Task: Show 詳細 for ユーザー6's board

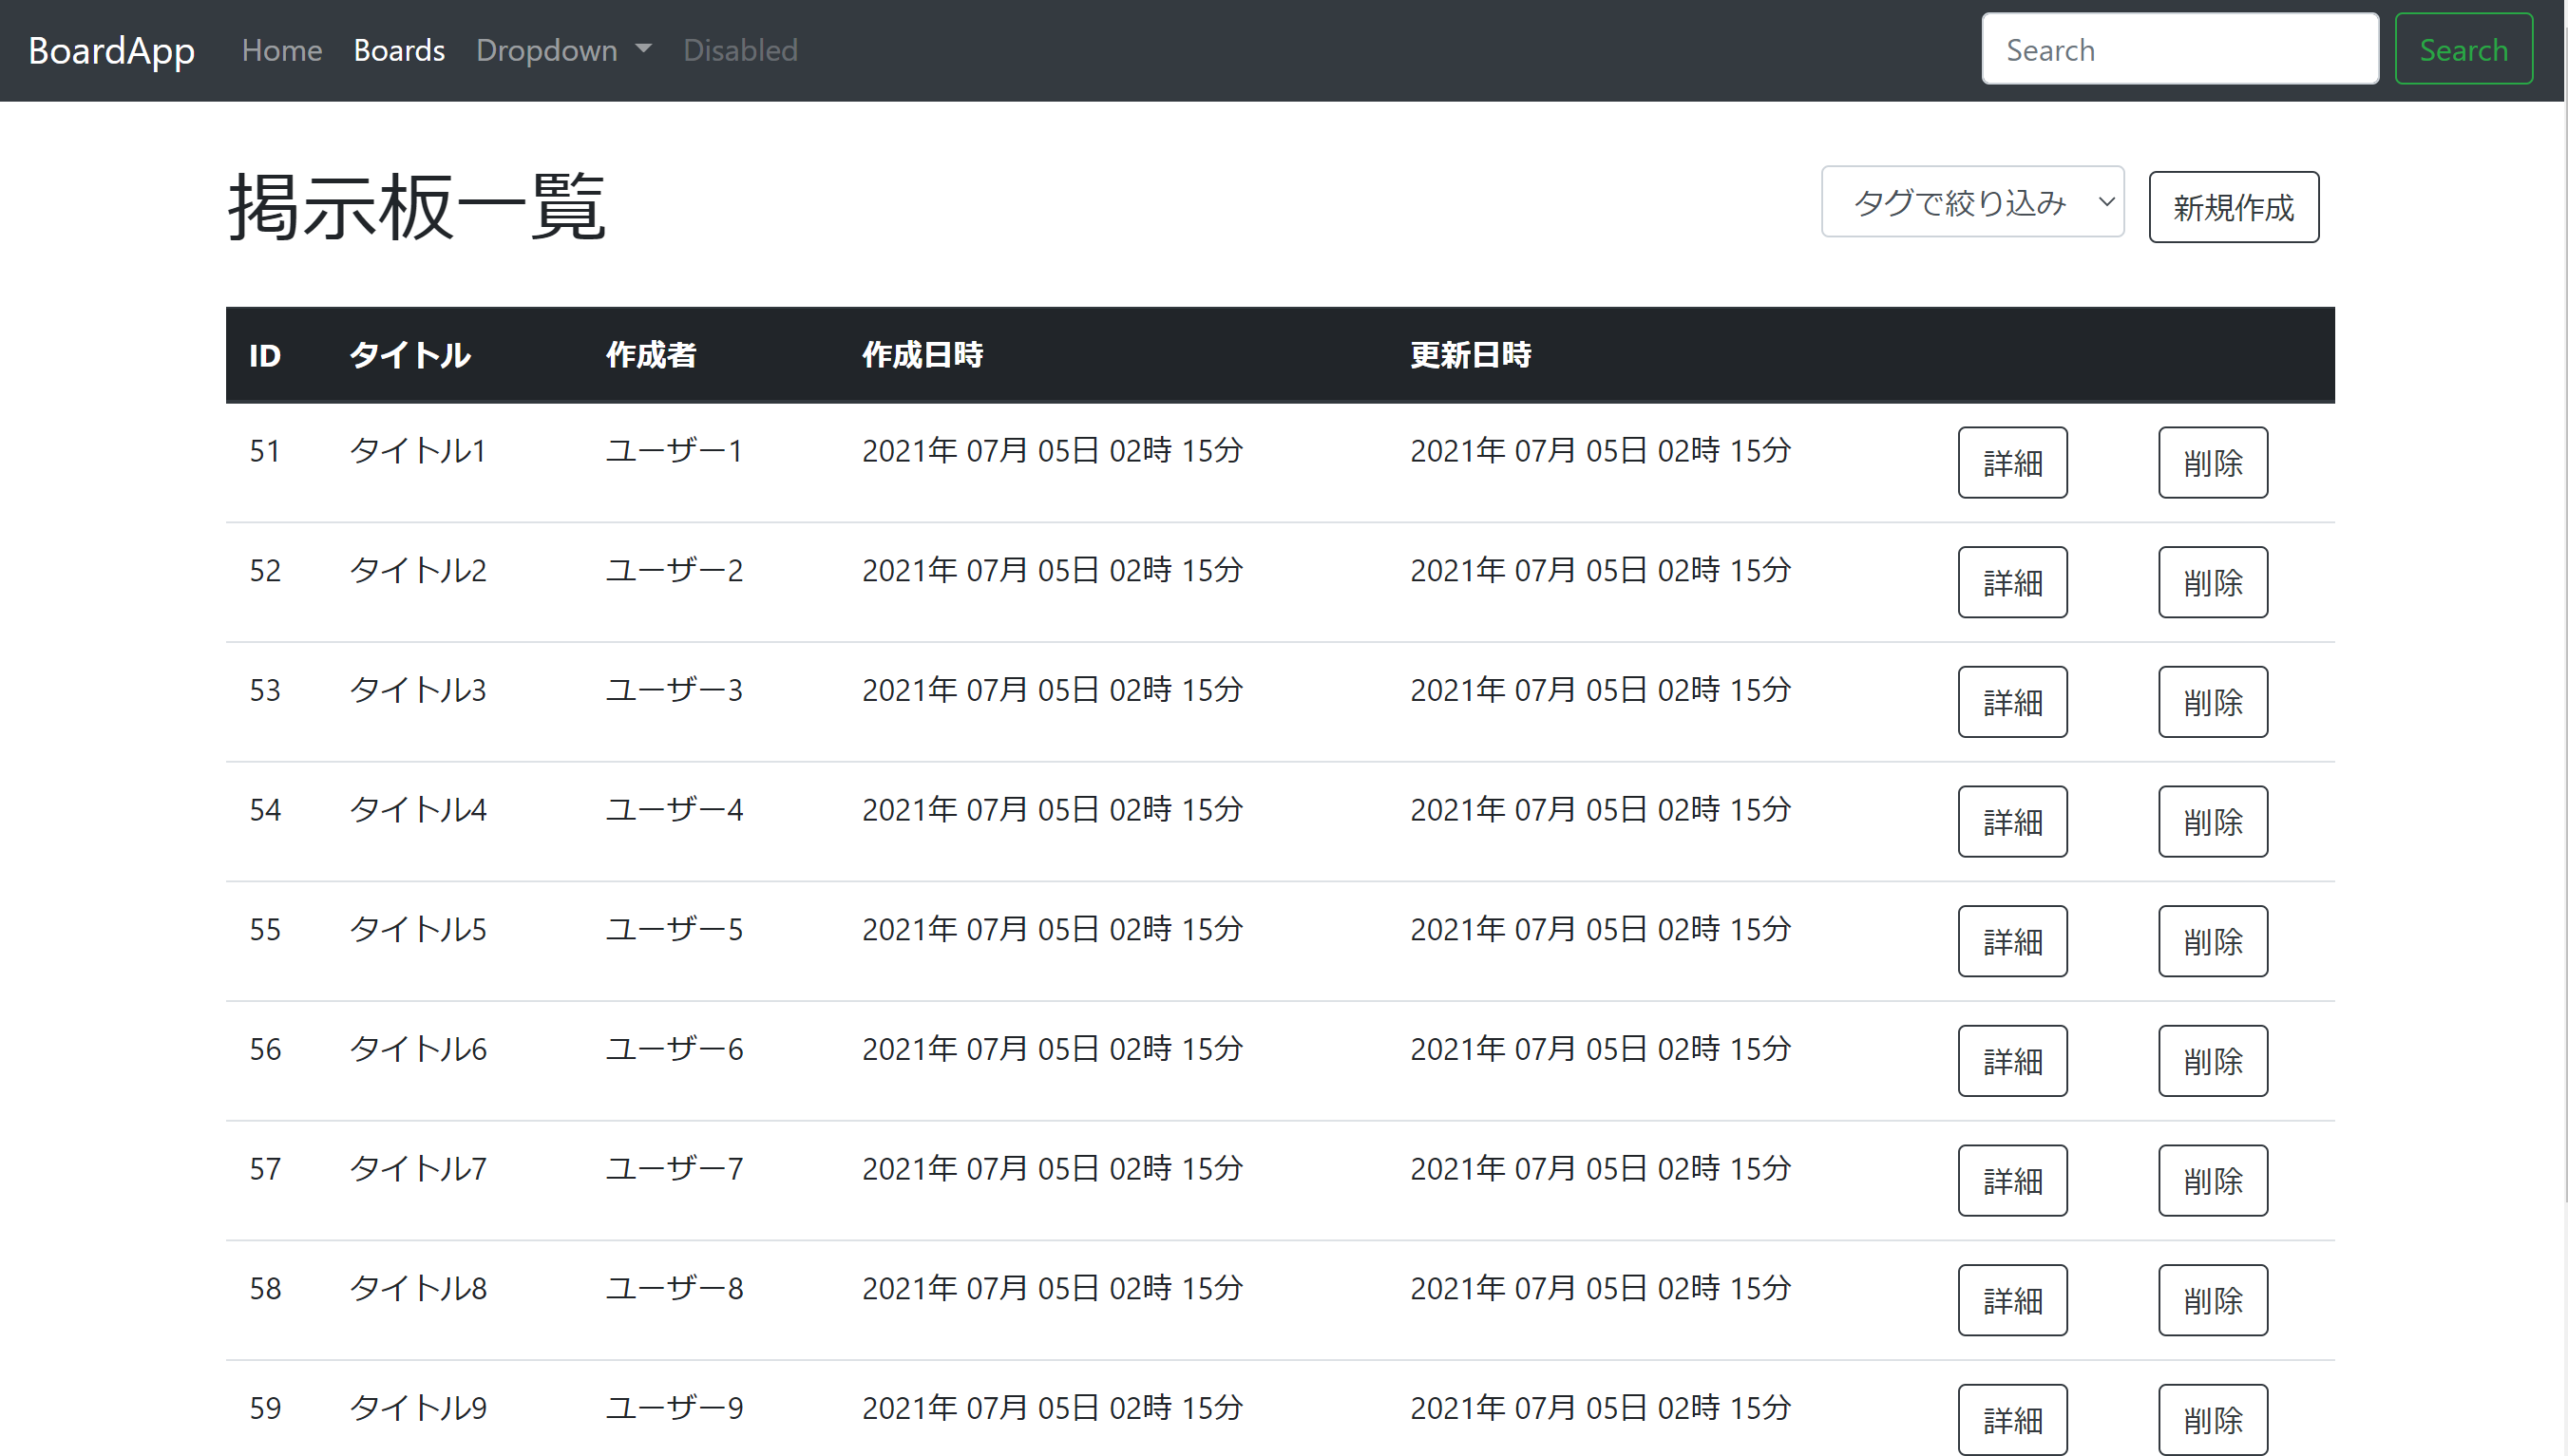Action: coord(2011,1061)
